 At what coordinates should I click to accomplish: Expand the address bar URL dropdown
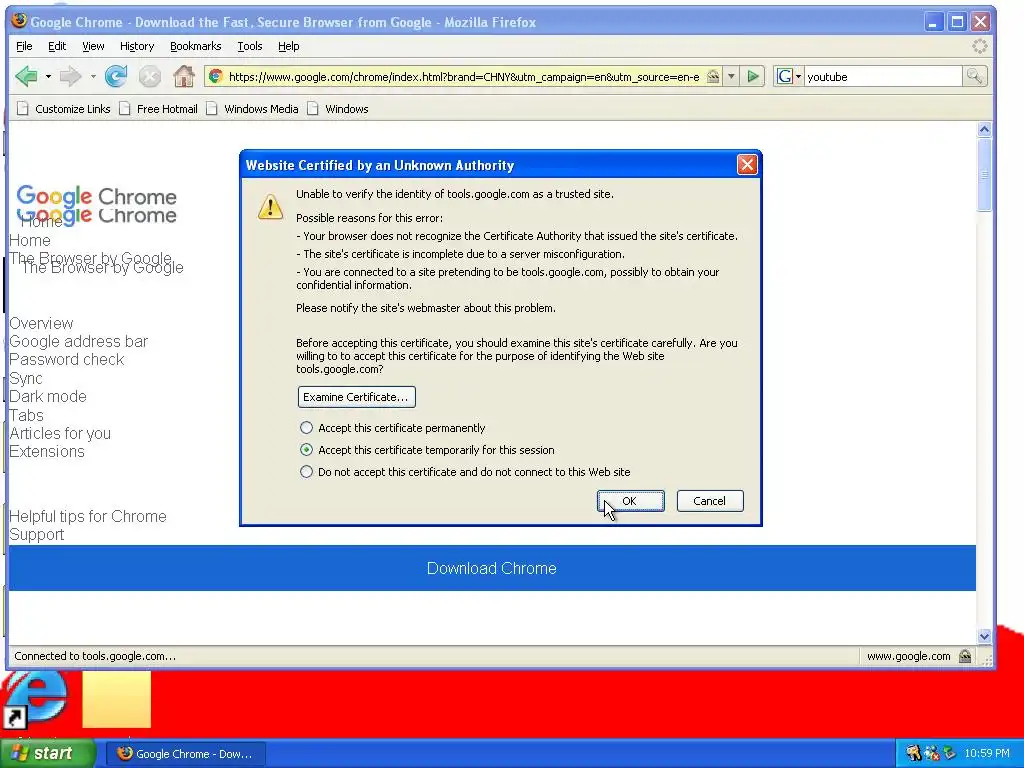731,76
